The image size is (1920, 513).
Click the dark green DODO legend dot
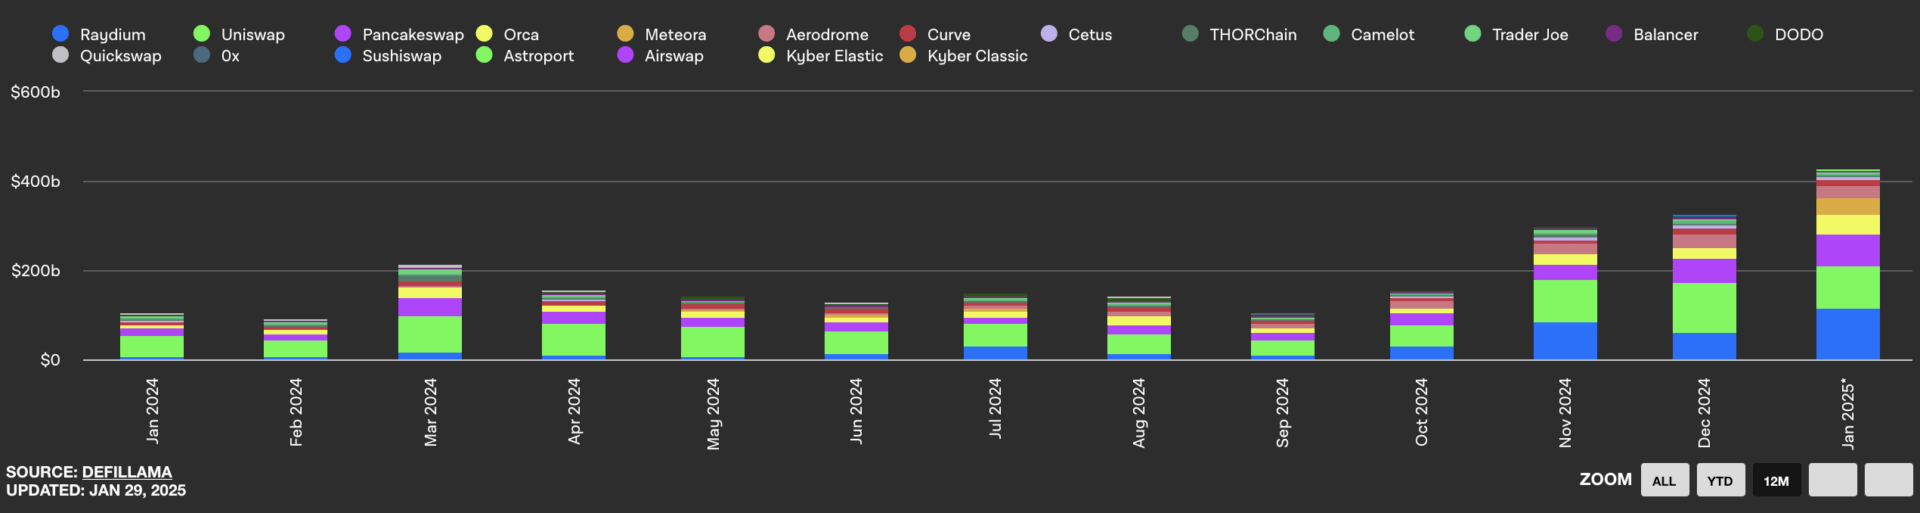coord(1755,34)
